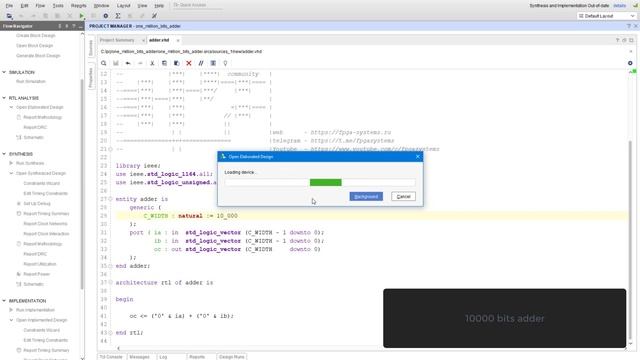Toggle code fold marker at line 43
The width and height of the screenshot is (640, 360).
pos(110,332)
